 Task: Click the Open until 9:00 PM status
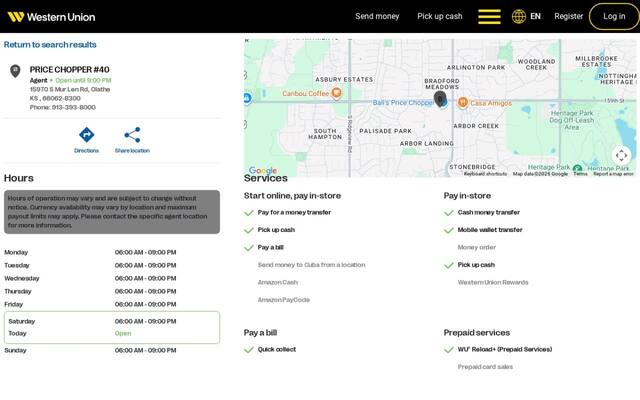(83, 80)
